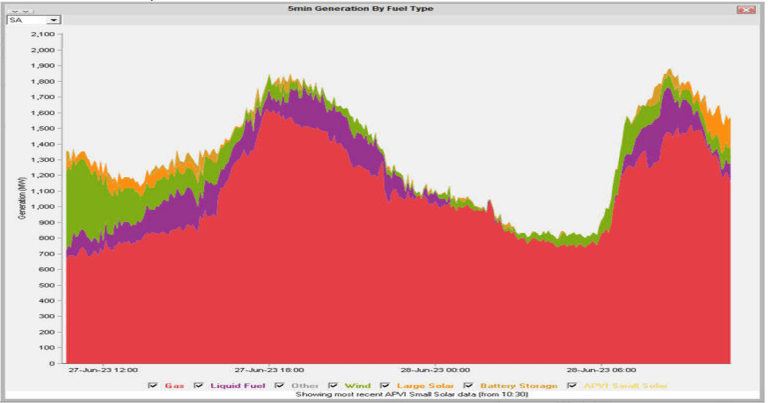Close the 5min Generation chart panel
This screenshot has width=768, height=403.
click(744, 9)
